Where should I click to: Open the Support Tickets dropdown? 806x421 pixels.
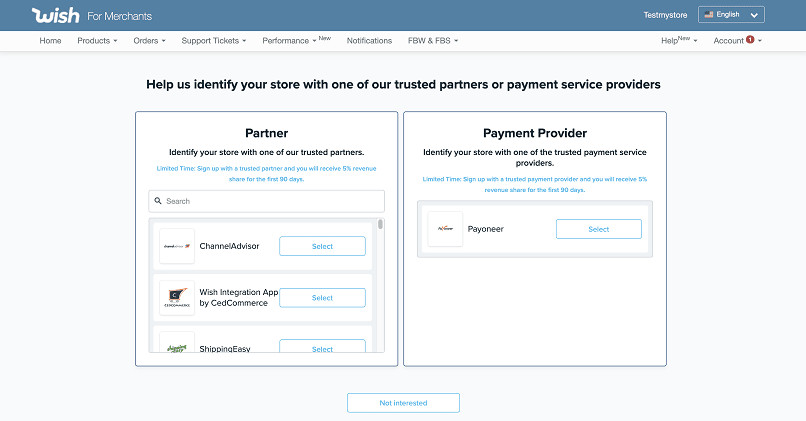pos(213,41)
